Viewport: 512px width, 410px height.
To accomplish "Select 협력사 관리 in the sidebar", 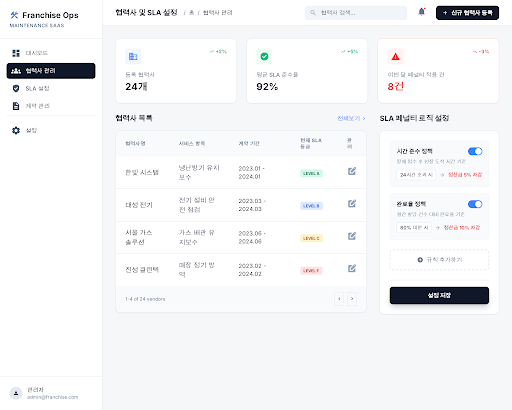I will [x=51, y=71].
